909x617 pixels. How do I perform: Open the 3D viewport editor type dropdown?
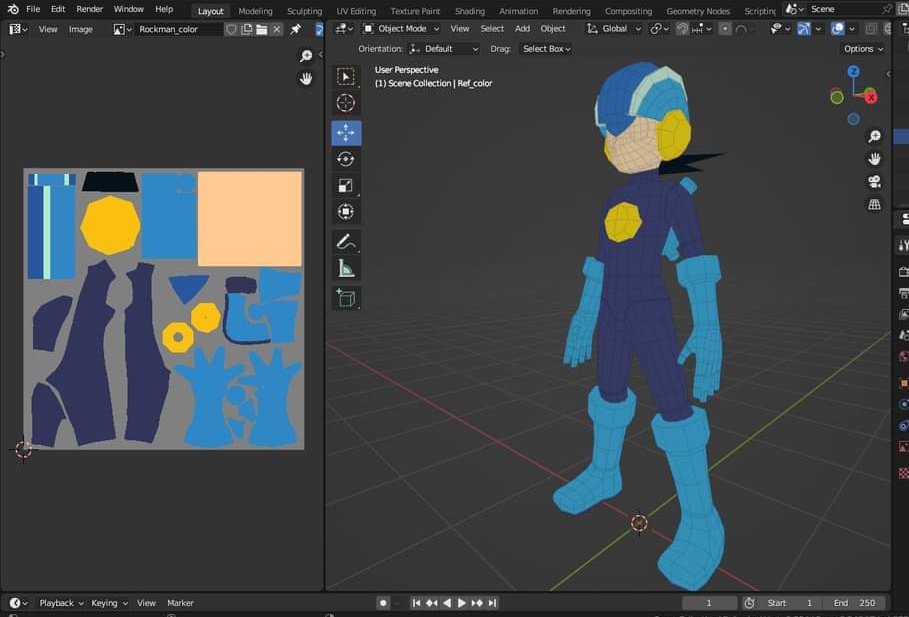[x=344, y=28]
